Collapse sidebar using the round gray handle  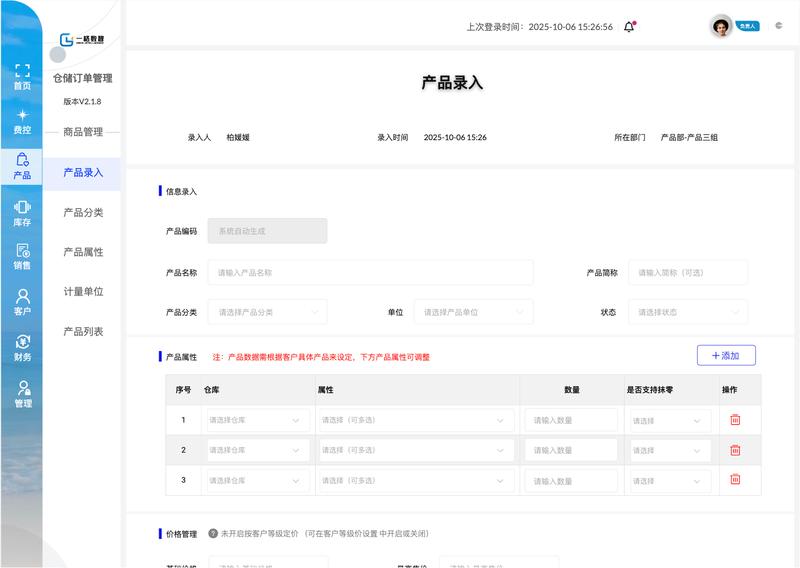click(x=58, y=55)
